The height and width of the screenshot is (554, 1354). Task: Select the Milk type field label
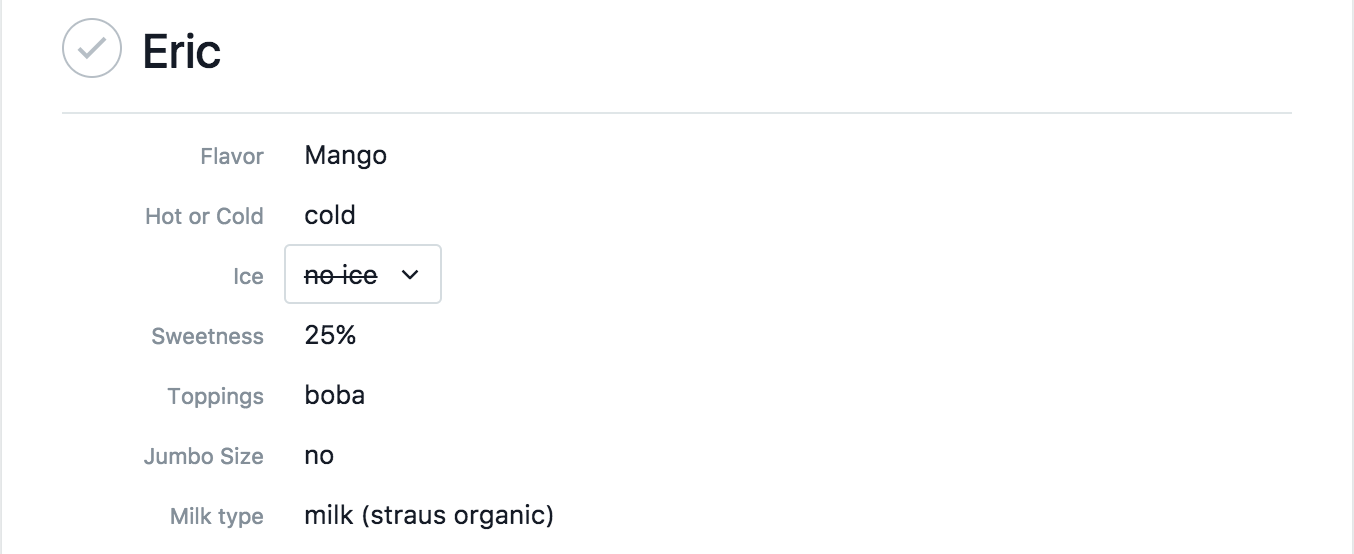[x=217, y=517]
